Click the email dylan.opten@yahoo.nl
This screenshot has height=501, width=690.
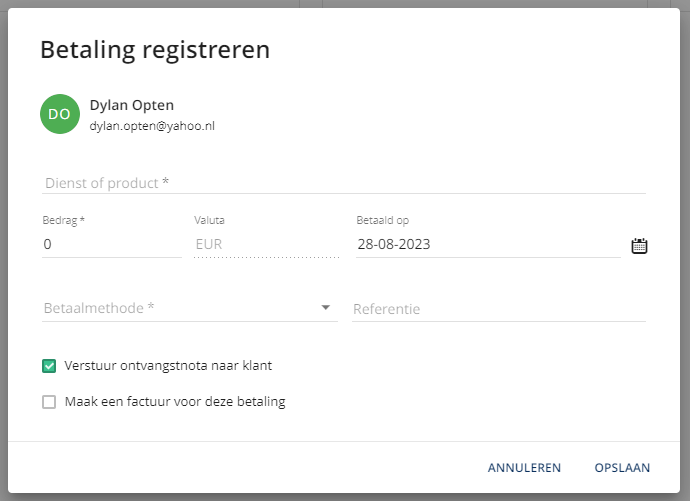pos(152,126)
